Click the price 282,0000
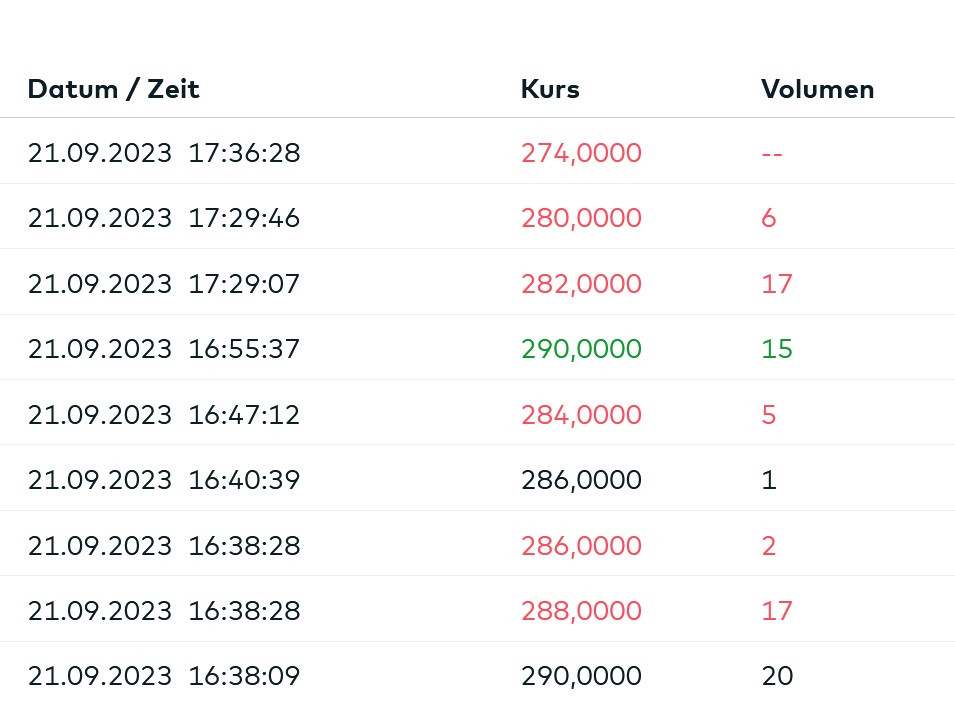The height and width of the screenshot is (706, 955). pos(581,284)
